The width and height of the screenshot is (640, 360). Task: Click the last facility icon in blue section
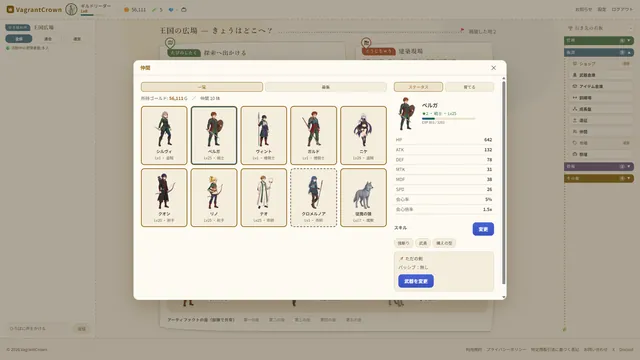pyautogui.click(x=575, y=154)
